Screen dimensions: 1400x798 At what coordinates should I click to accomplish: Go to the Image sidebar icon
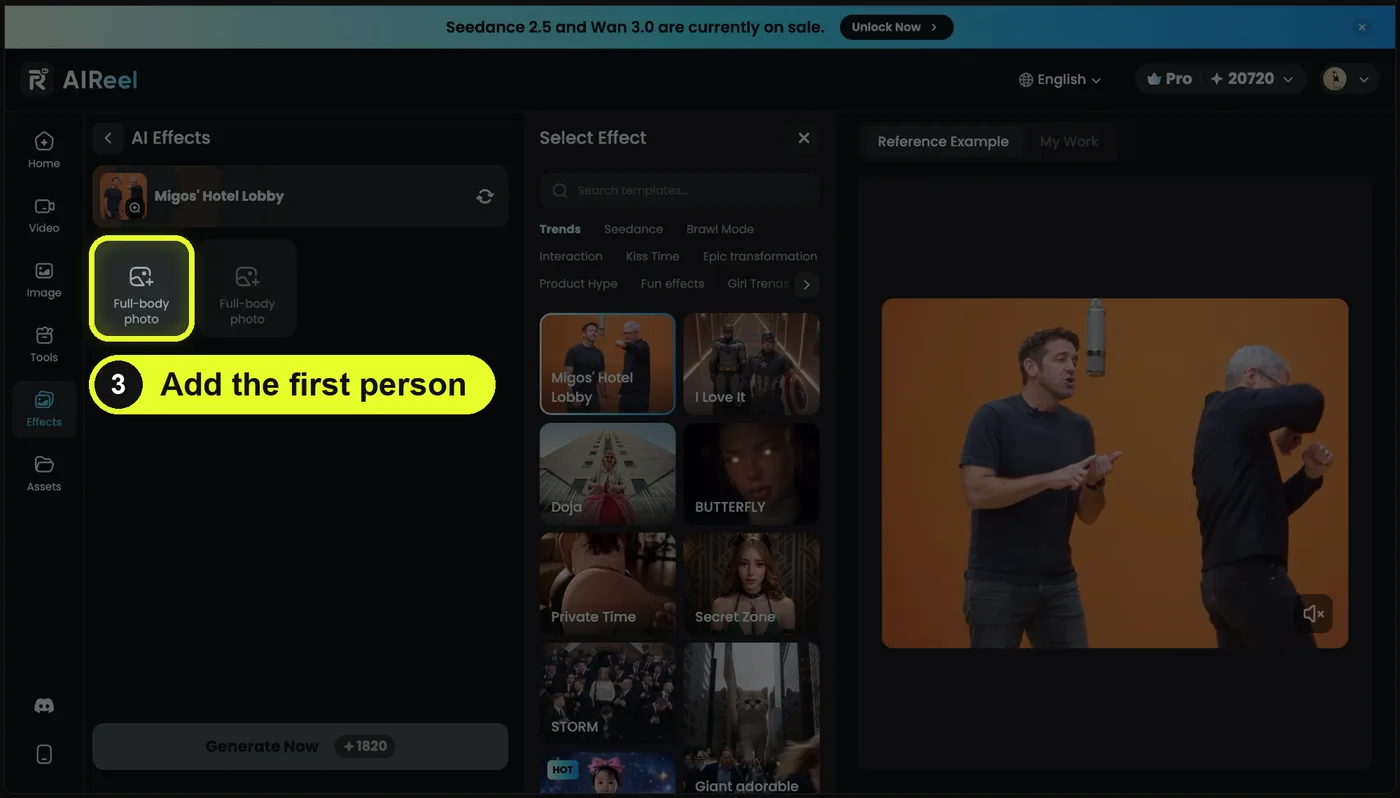coord(44,280)
